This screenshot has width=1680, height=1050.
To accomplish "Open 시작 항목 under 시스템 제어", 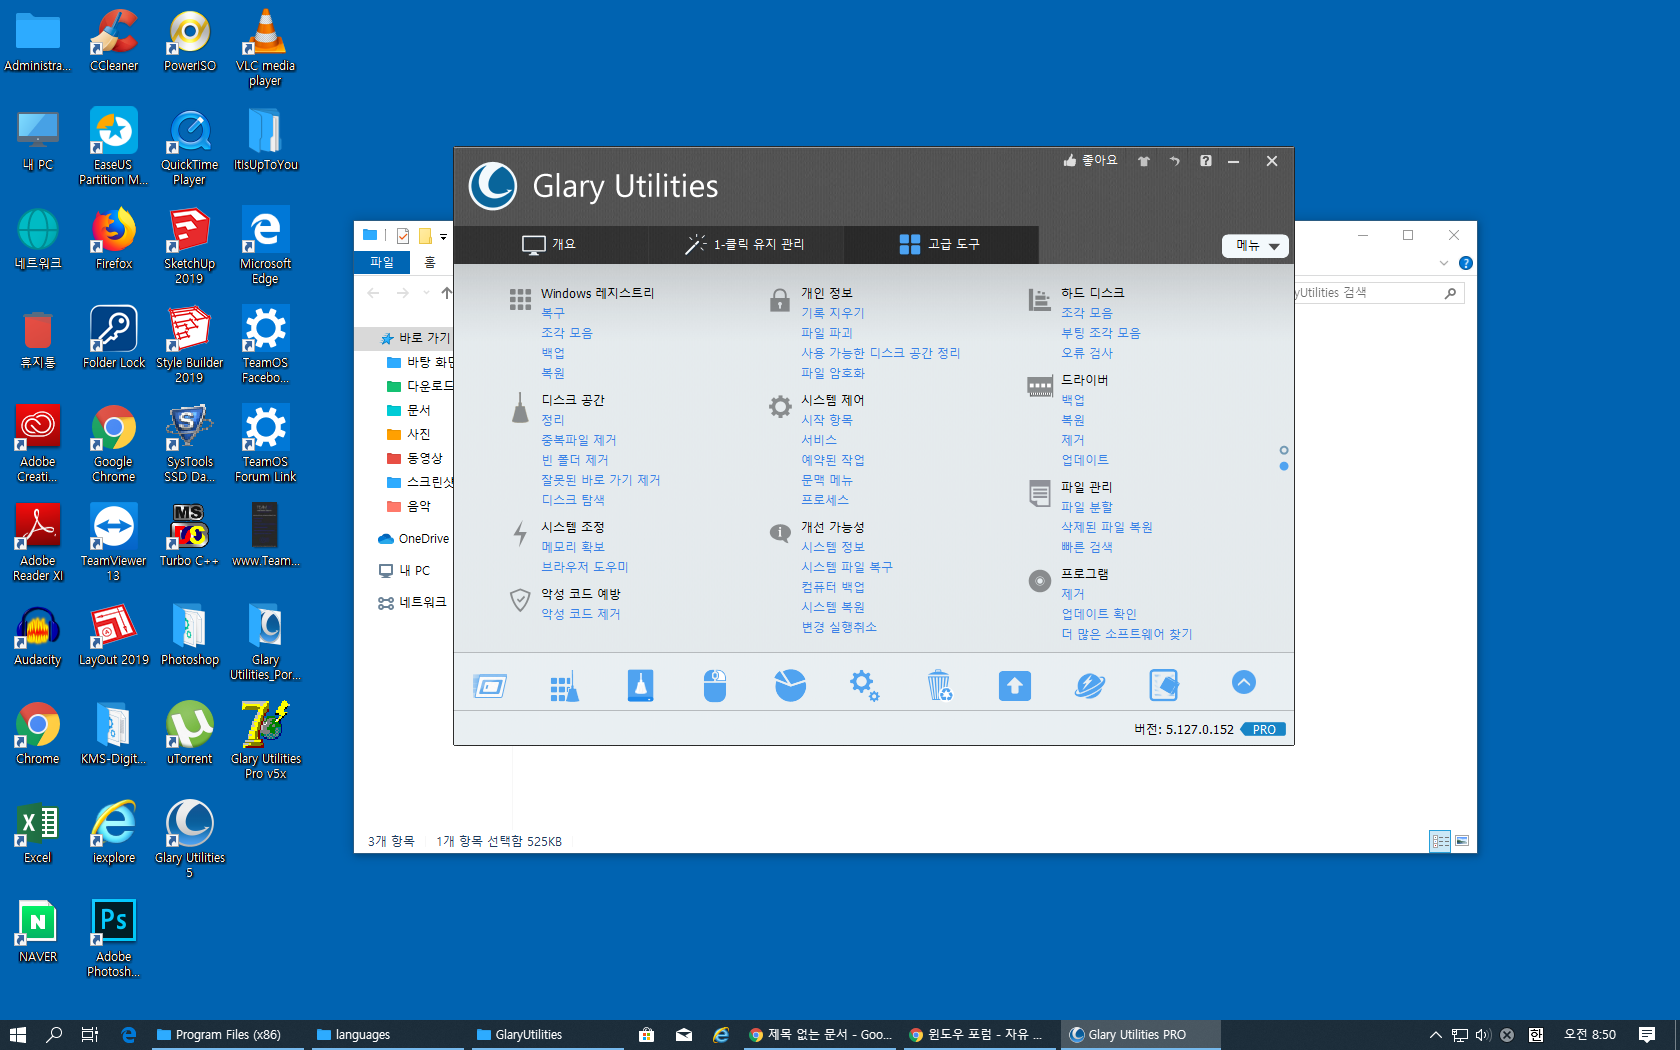I will [x=827, y=420].
